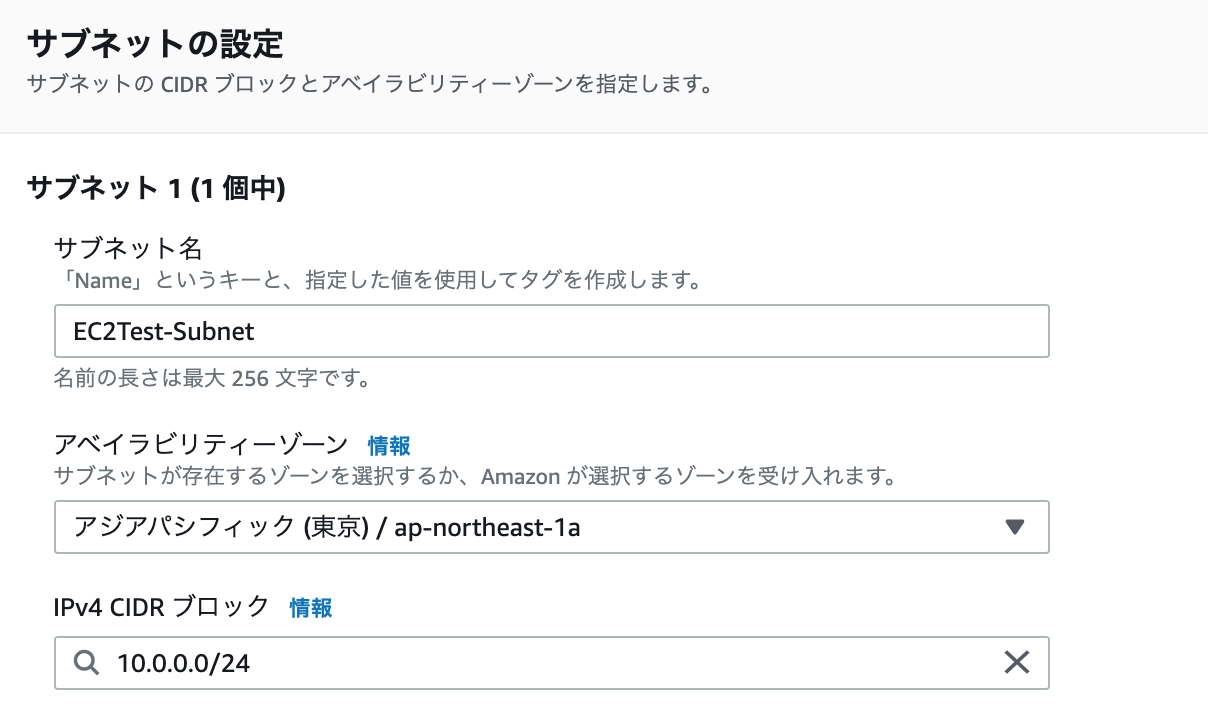Click empty area right of CIDR text

click(x=620, y=662)
